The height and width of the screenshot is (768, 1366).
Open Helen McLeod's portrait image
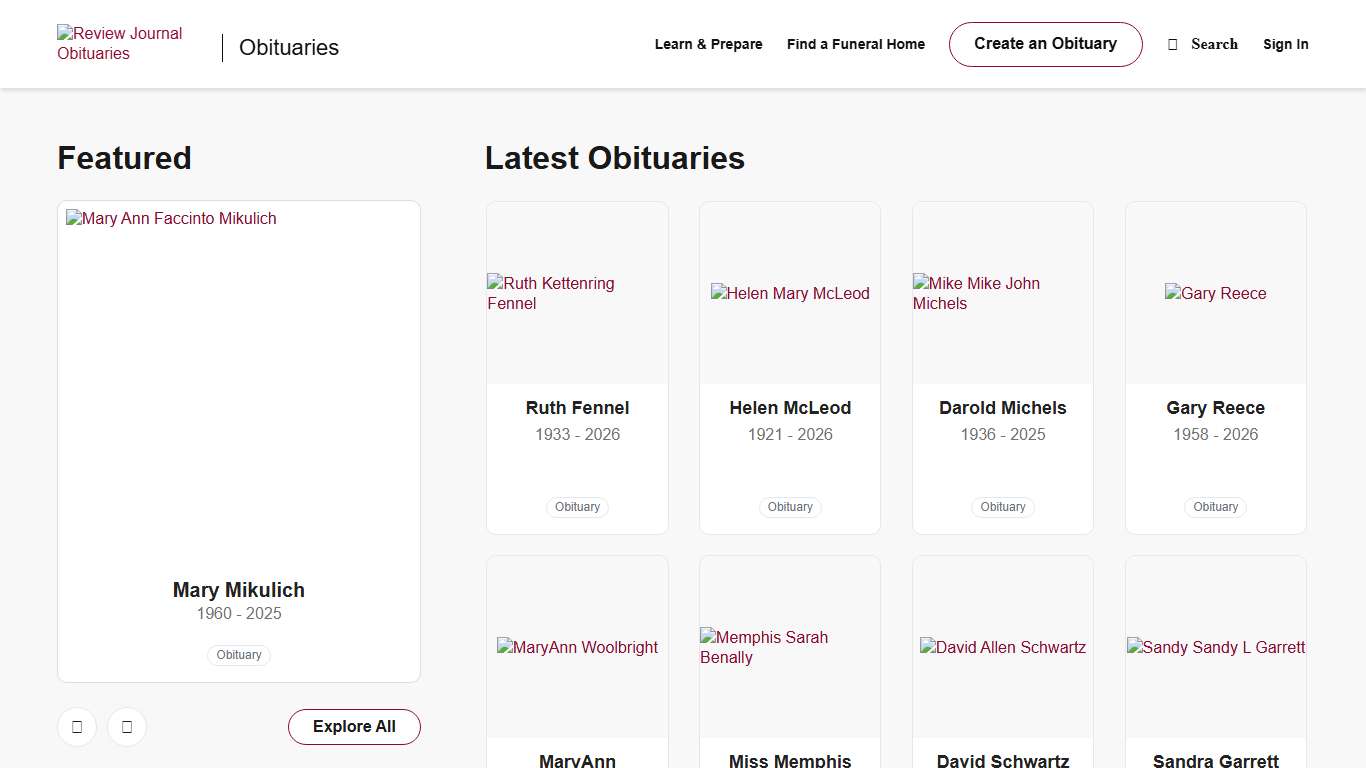click(x=790, y=293)
